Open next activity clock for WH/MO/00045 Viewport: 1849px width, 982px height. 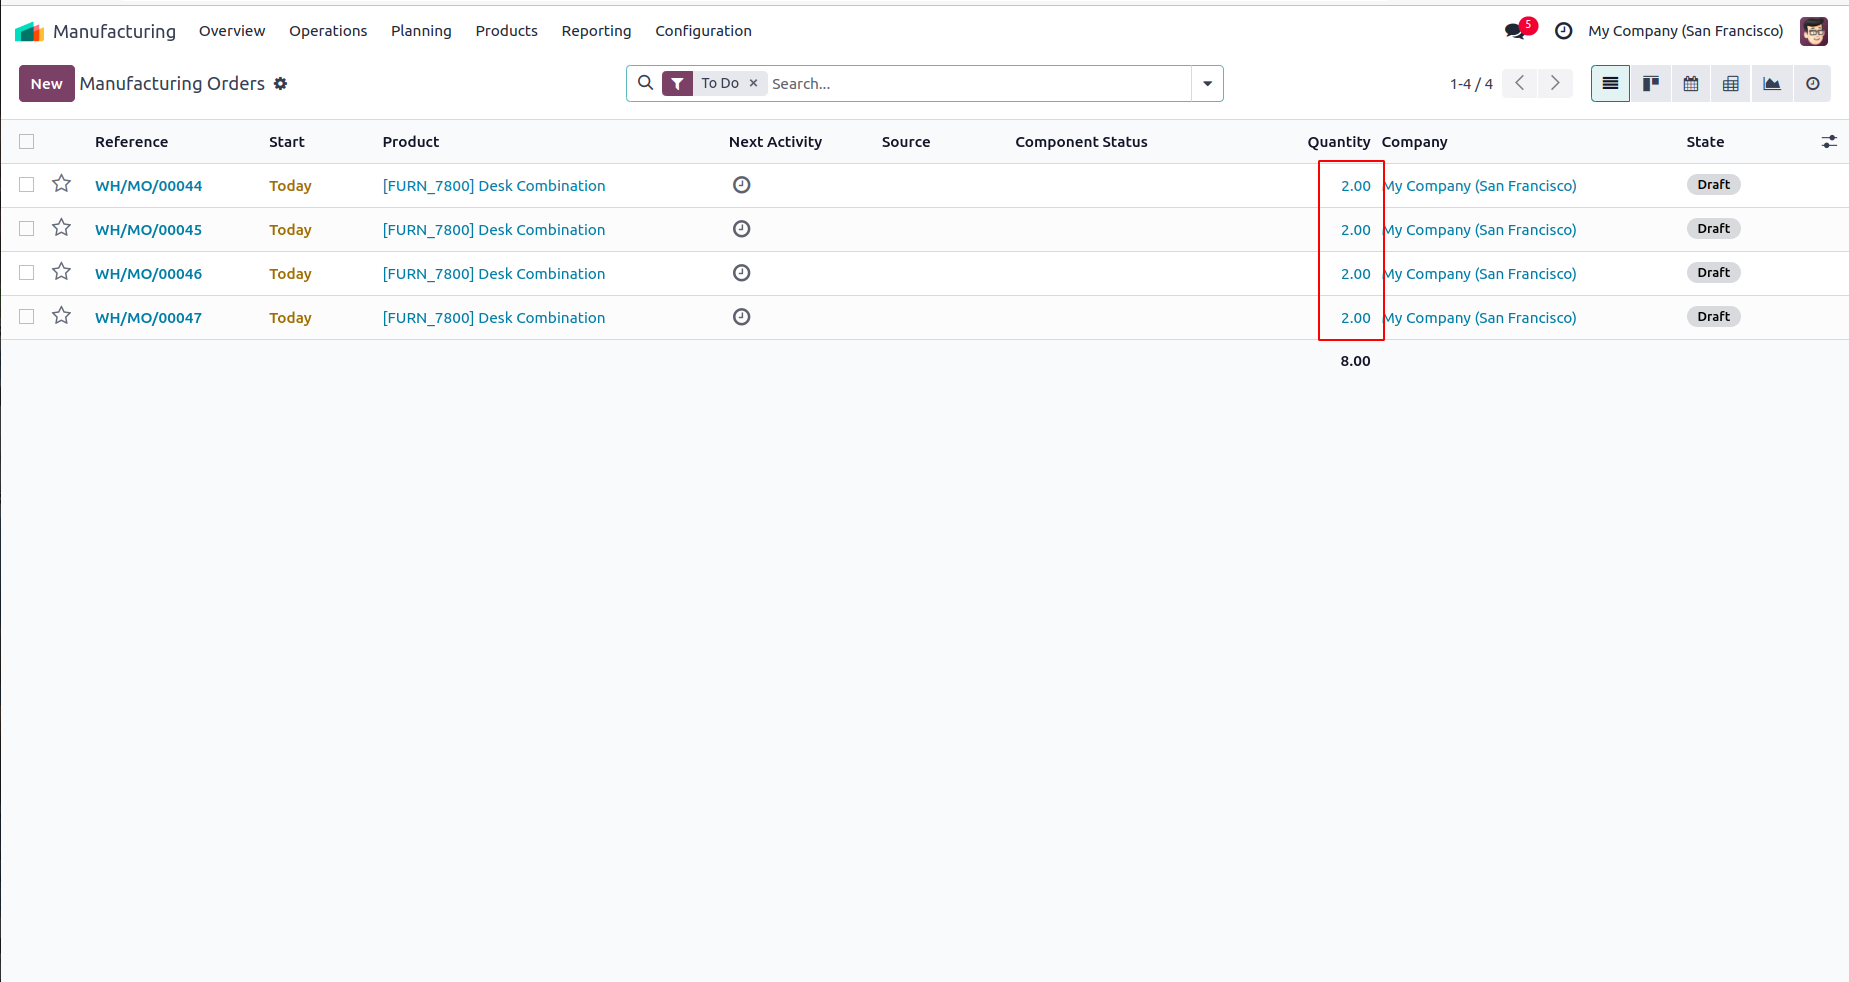741,229
